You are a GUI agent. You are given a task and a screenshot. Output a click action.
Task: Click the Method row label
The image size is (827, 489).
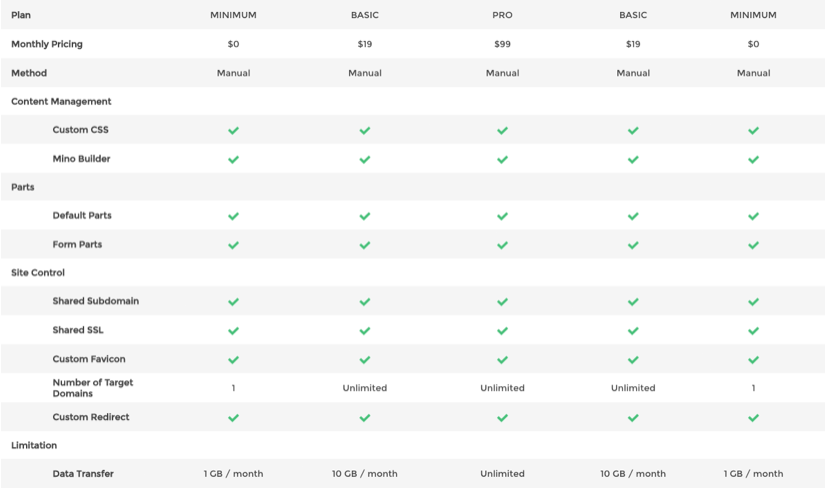29,73
